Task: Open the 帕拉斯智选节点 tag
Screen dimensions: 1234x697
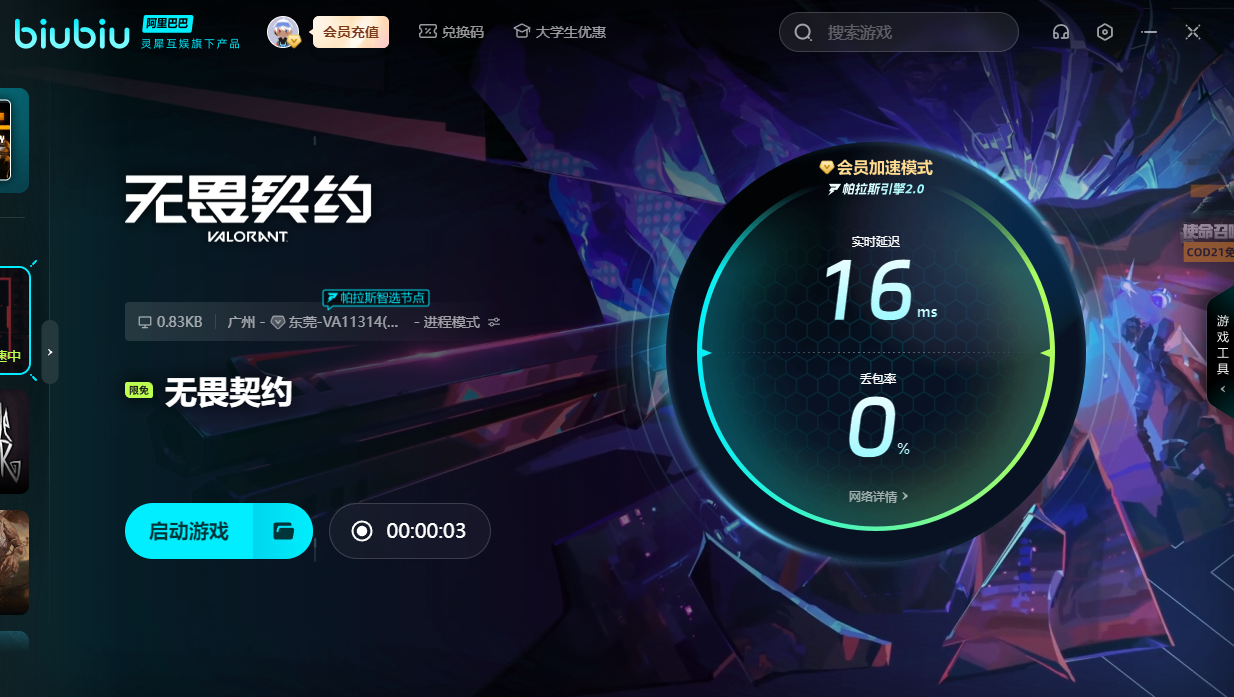Action: [376, 298]
